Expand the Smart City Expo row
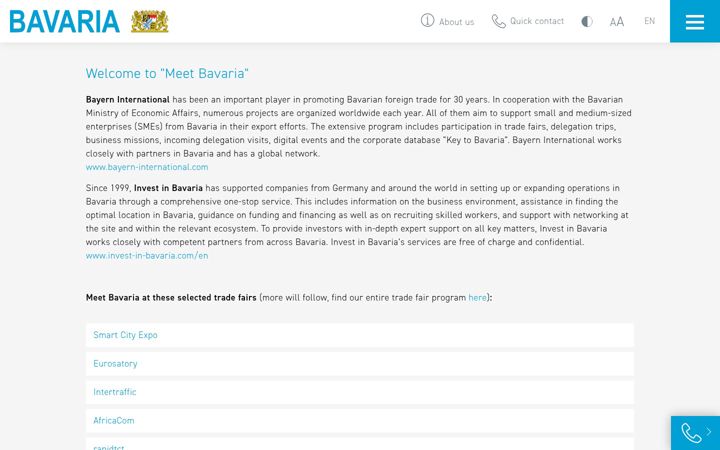Image resolution: width=720 pixels, height=450 pixels. 360,335
